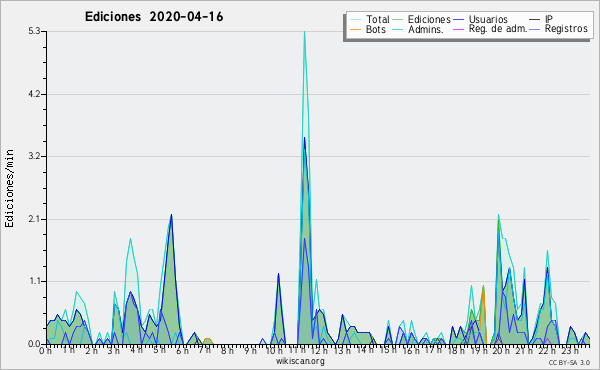Click the '3 h' x-axis label

[113, 350]
